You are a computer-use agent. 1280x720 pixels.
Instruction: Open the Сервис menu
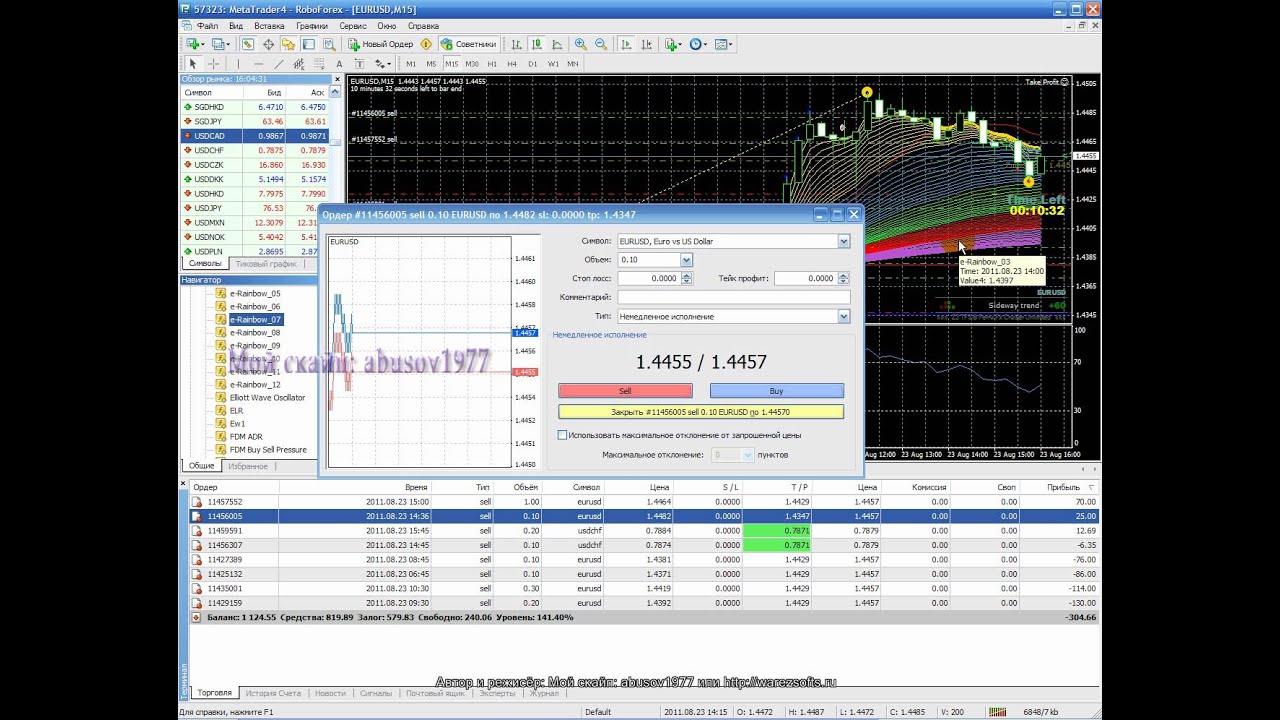click(x=352, y=26)
